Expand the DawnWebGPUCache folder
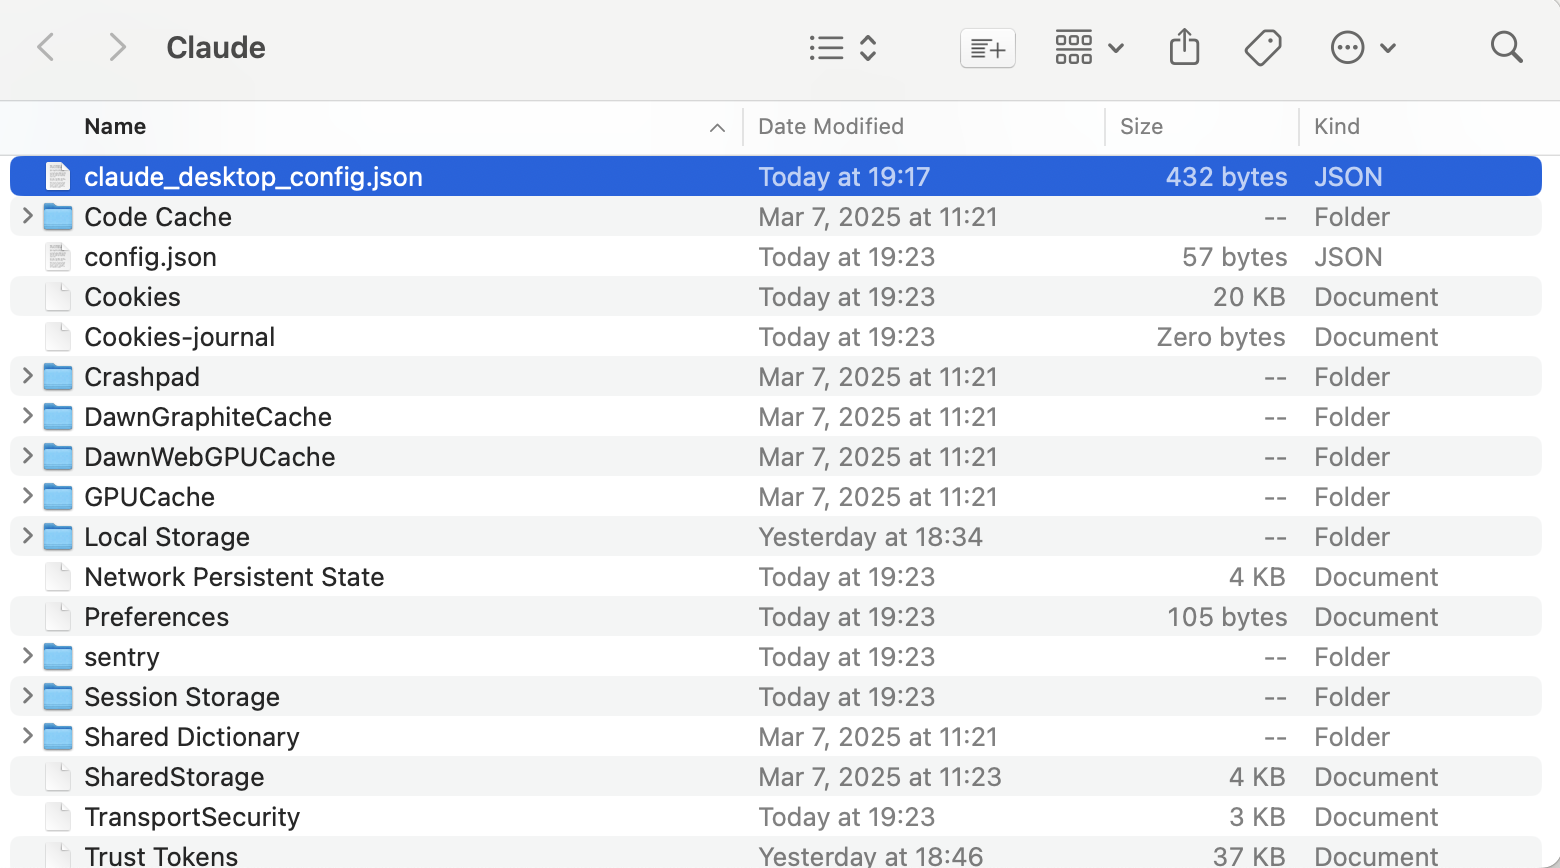The image size is (1560, 868). pyautogui.click(x=28, y=456)
